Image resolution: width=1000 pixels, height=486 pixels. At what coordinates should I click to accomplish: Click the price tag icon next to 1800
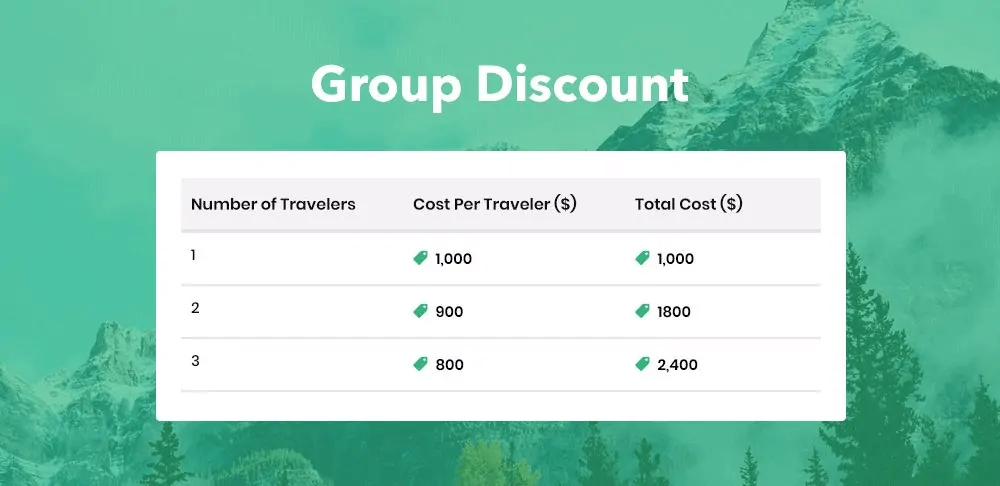click(642, 311)
